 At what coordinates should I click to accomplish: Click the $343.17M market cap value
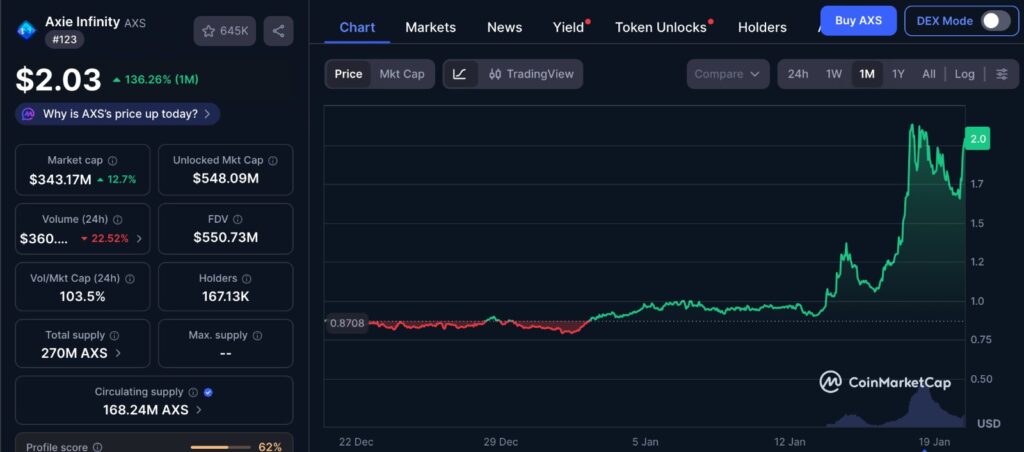point(60,179)
